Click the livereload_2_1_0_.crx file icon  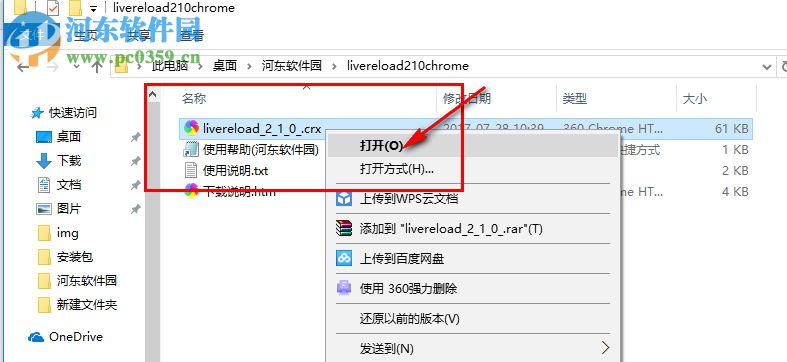191,128
